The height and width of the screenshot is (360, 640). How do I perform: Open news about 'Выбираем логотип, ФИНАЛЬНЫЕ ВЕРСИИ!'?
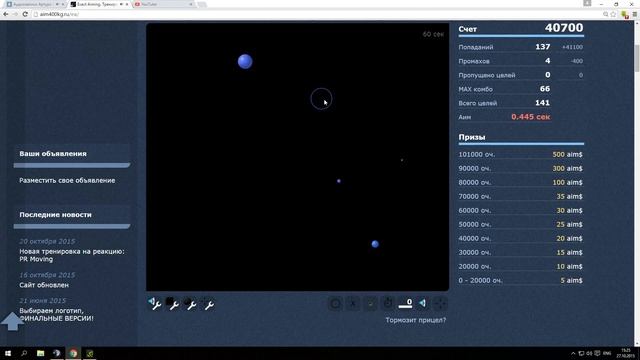[56, 314]
